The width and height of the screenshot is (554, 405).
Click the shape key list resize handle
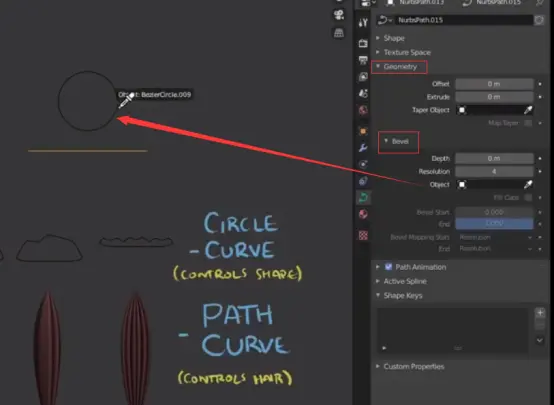[x=458, y=348]
